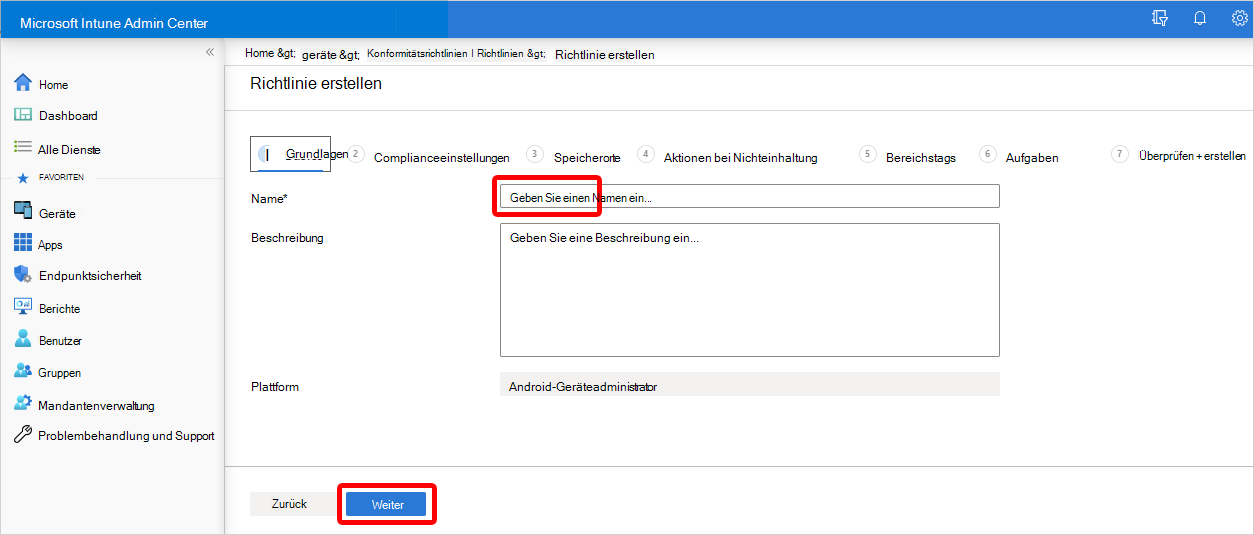Click the Name input field
The image size is (1254, 535).
748,197
